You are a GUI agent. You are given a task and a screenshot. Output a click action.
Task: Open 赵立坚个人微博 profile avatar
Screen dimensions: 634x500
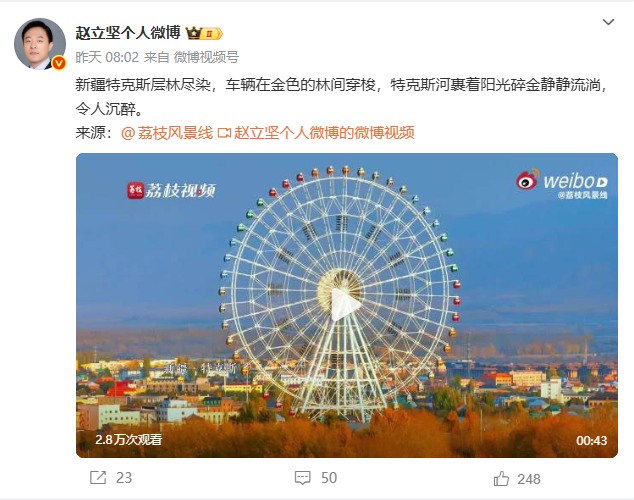(x=40, y=44)
